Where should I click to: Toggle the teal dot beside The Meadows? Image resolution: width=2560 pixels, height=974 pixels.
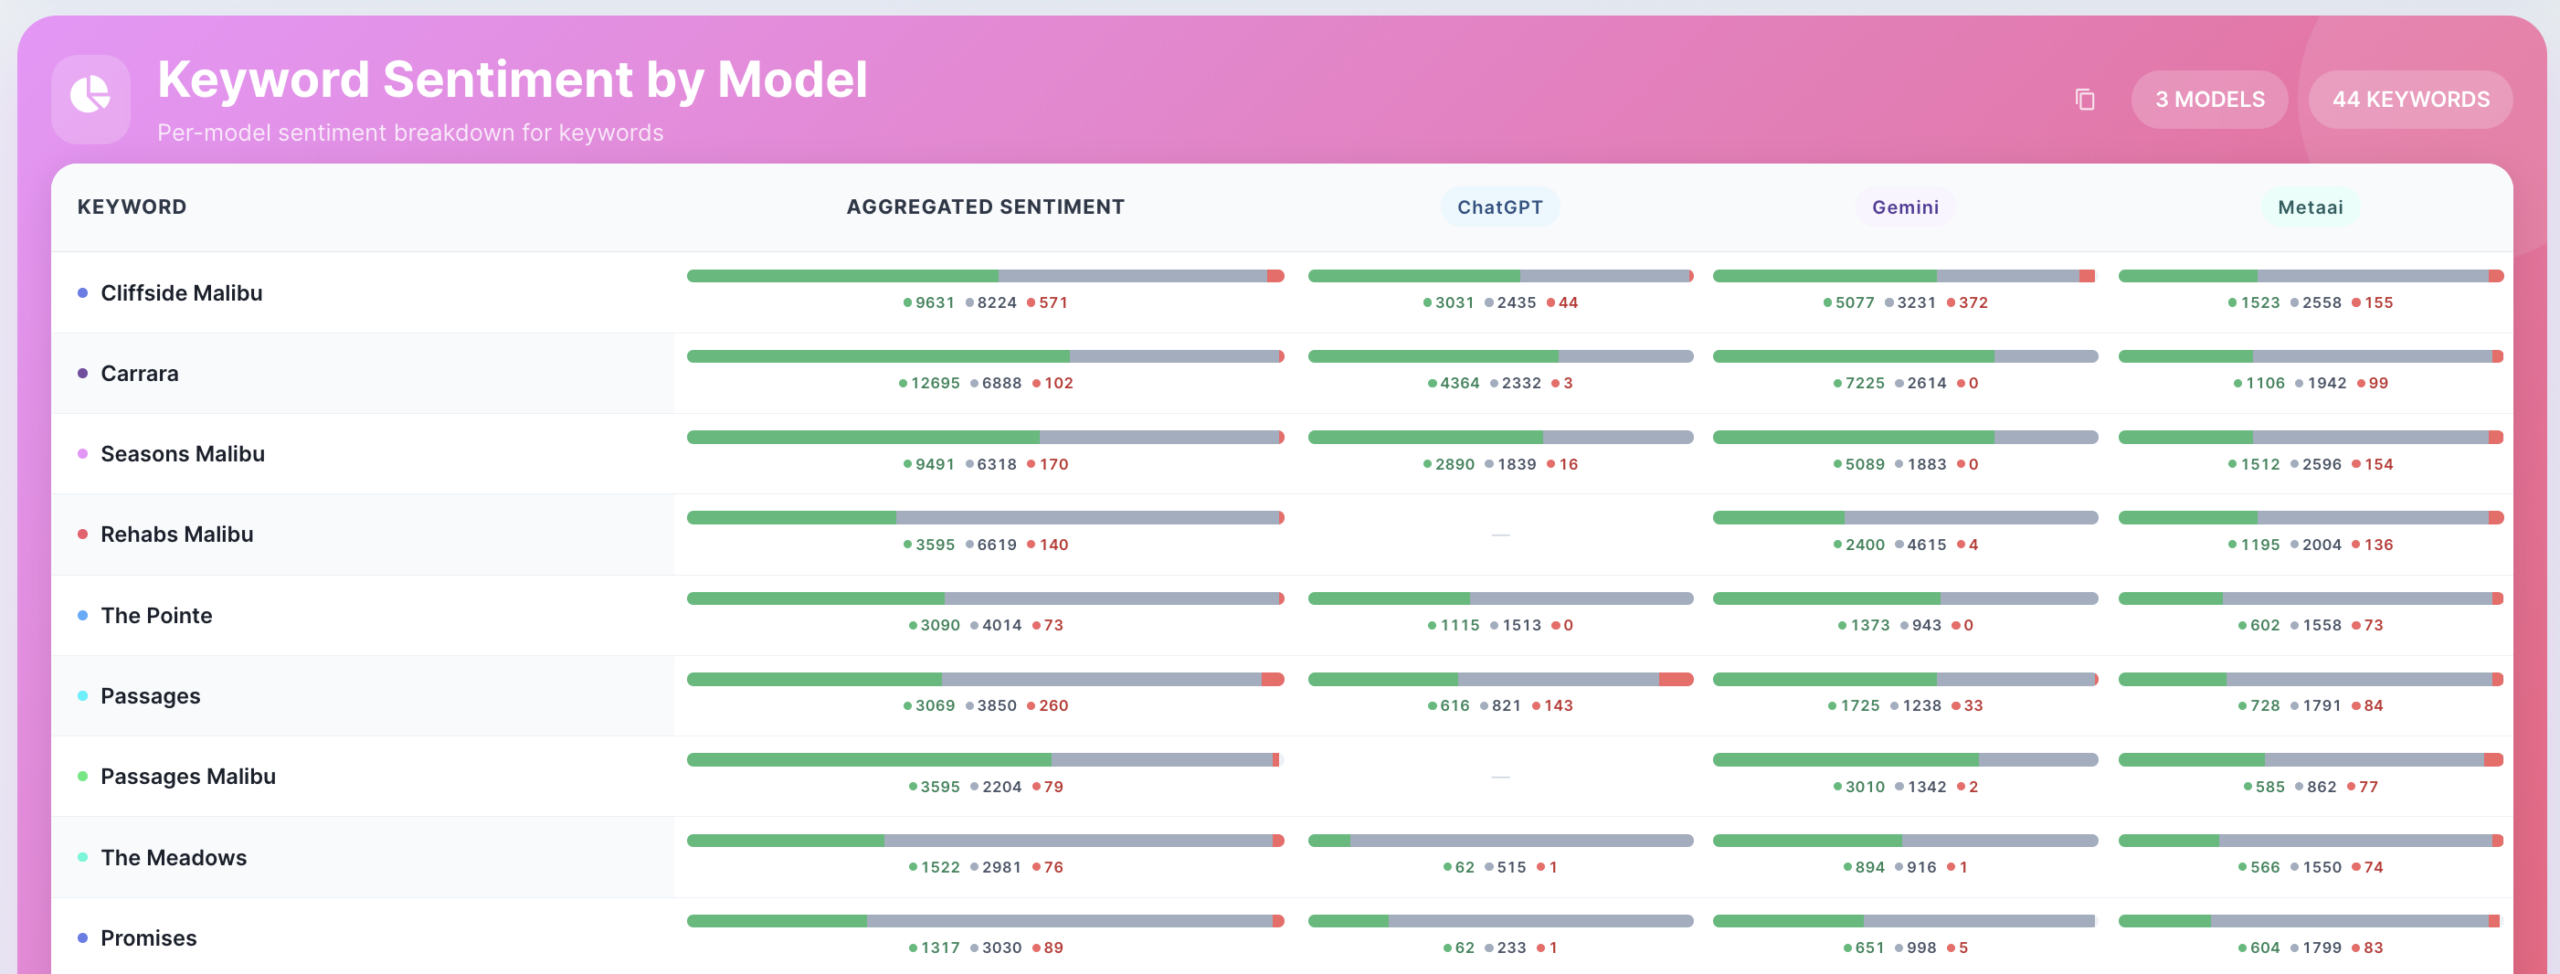point(82,857)
